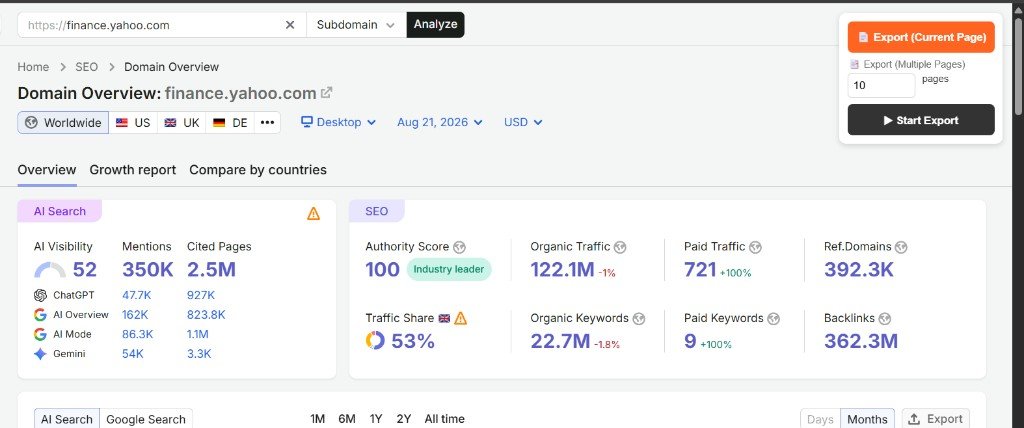Click the ChatGPT logo icon
Viewport: 1024px width, 428px height.
coord(40,295)
